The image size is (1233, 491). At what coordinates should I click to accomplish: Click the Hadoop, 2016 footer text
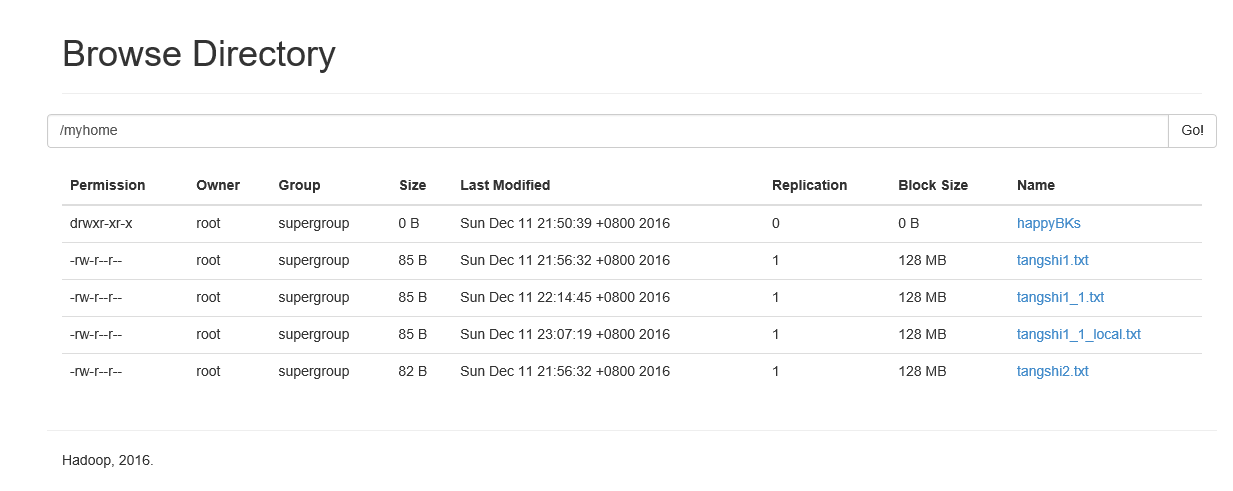point(108,461)
